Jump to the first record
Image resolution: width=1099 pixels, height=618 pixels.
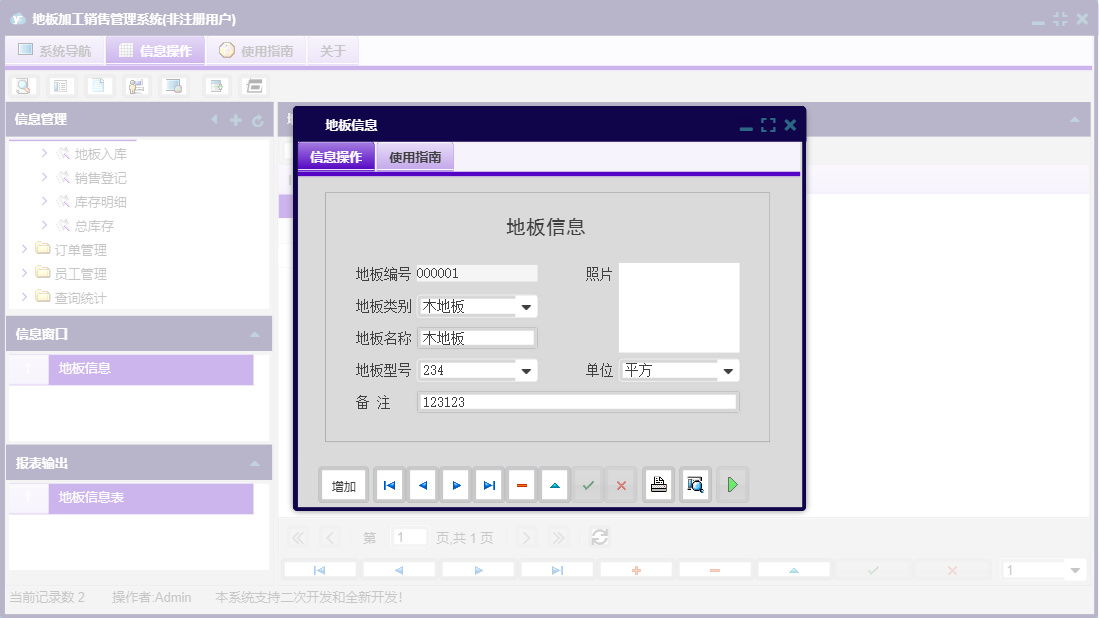[388, 485]
